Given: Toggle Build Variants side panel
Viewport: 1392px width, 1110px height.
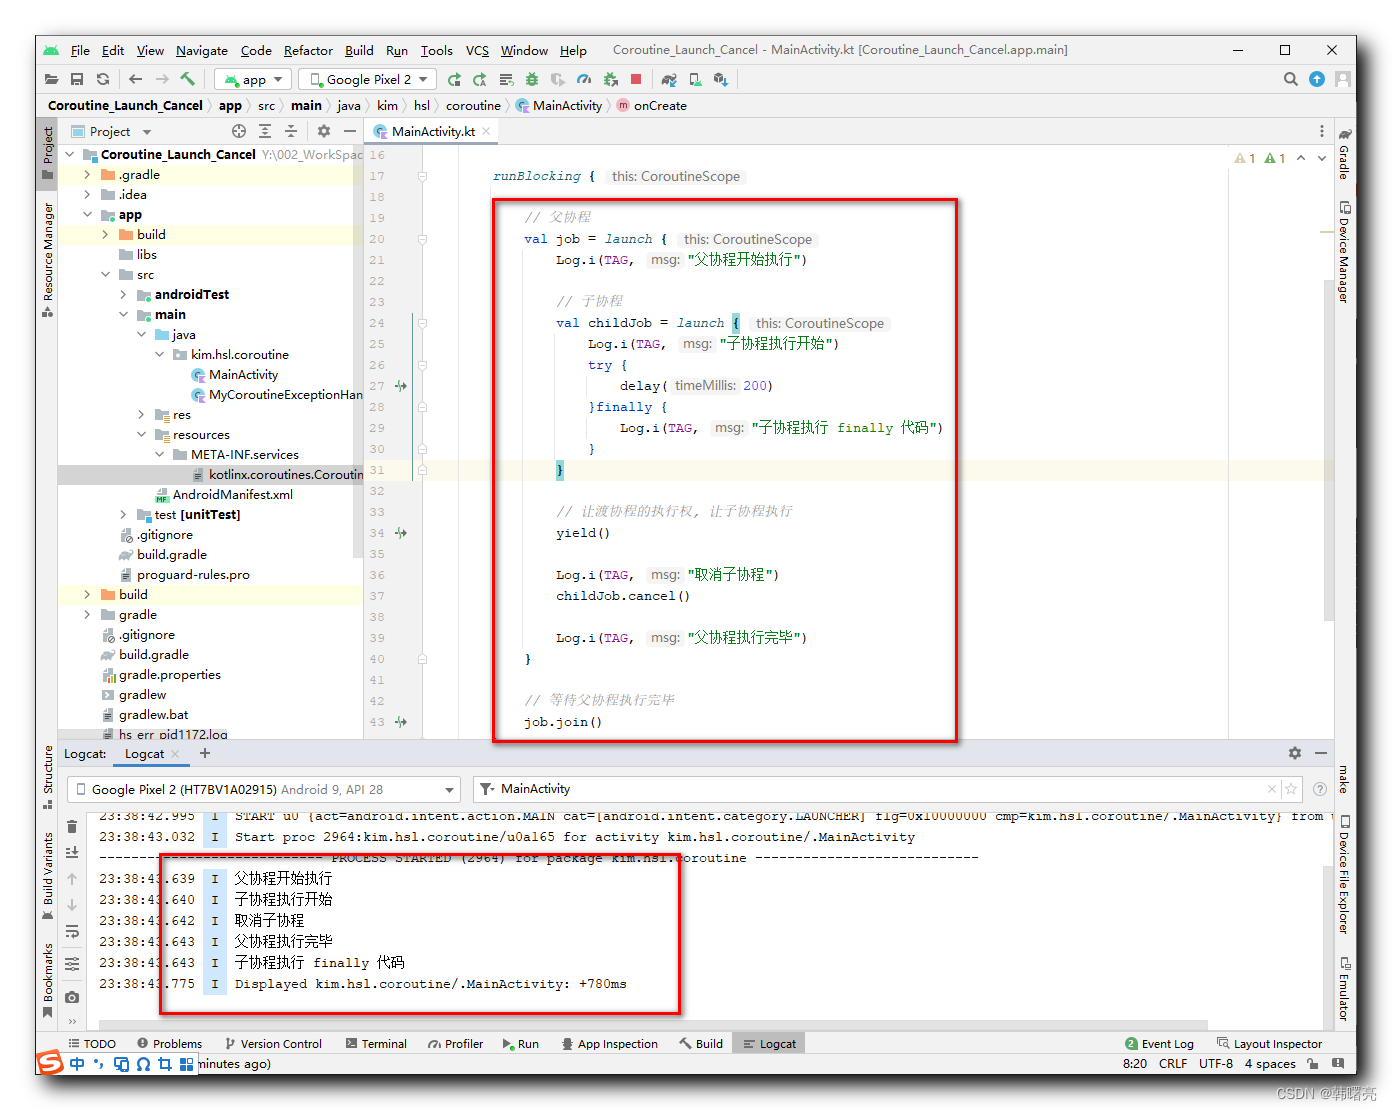Looking at the screenshot, I should [x=48, y=875].
